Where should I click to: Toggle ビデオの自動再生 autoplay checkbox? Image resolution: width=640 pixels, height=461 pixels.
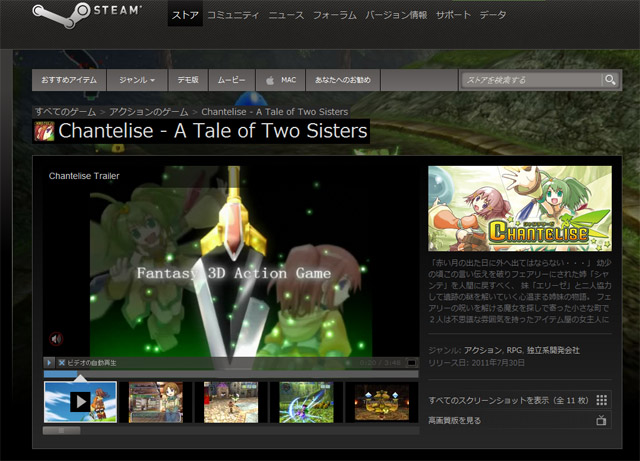pos(62,363)
